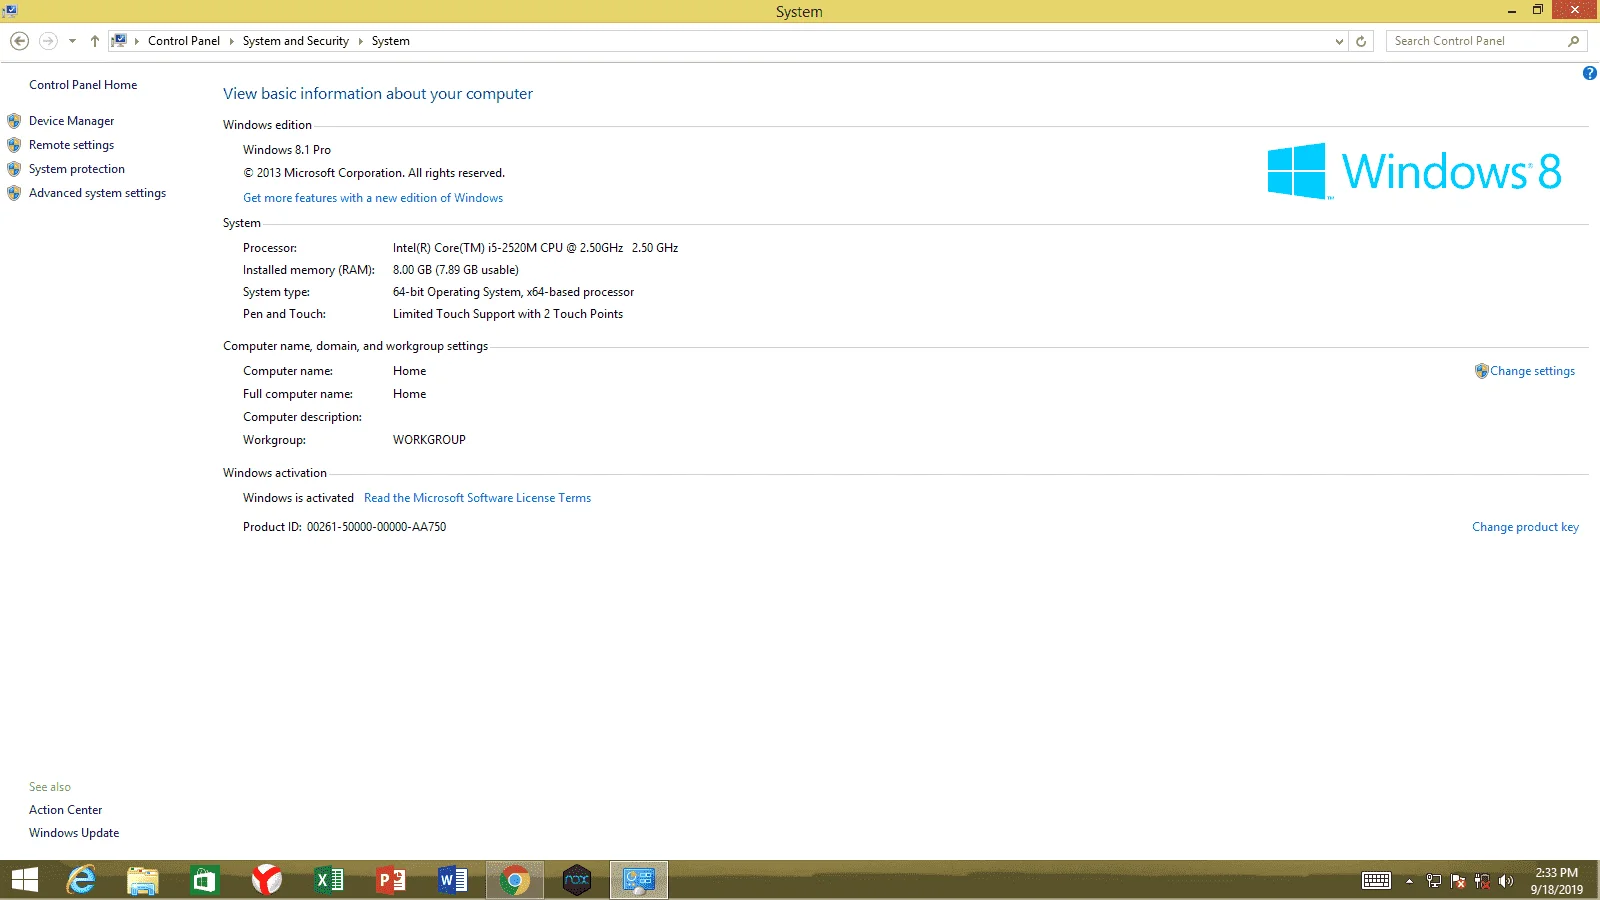Screen dimensions: 1600x900
Task: Go up one level with the Up arrow
Action: point(95,41)
